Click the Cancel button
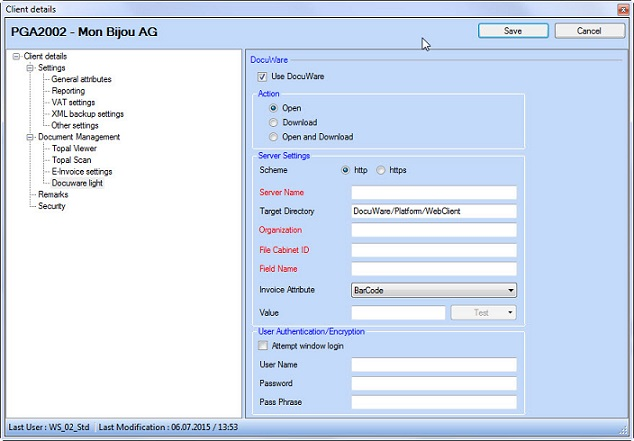The image size is (634, 441). point(589,31)
